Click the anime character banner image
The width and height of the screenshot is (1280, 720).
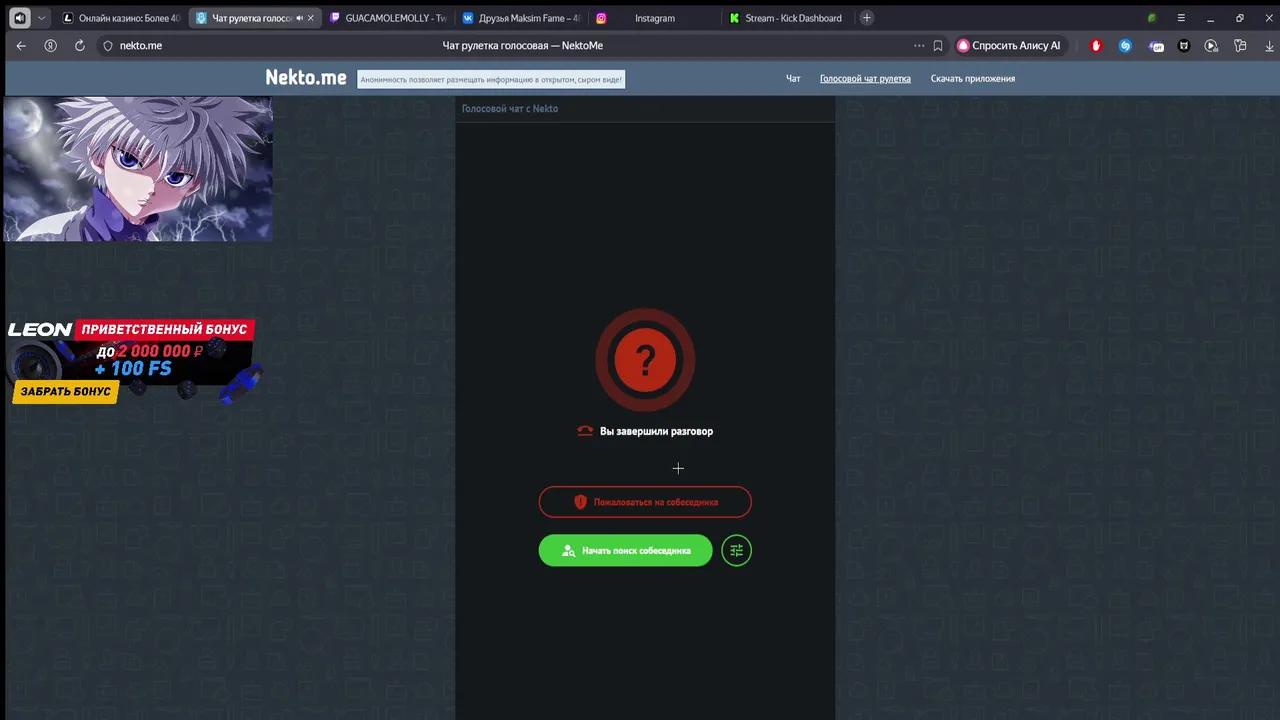[138, 169]
